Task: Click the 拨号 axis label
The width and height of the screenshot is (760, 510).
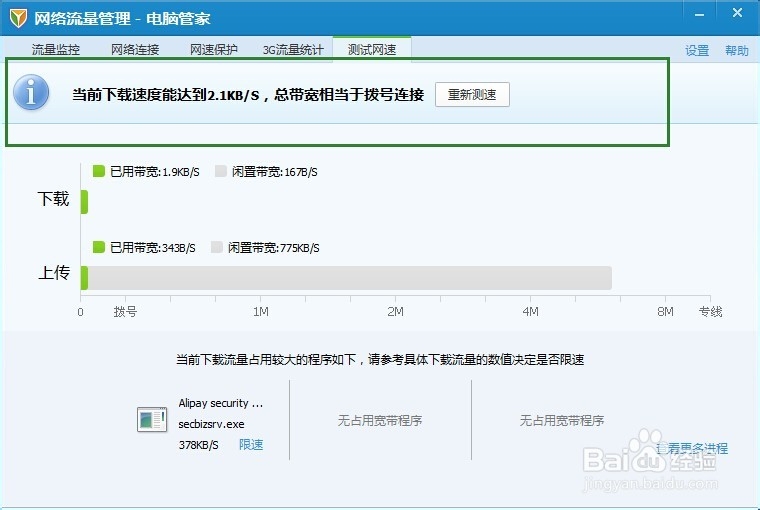Action: point(125,312)
